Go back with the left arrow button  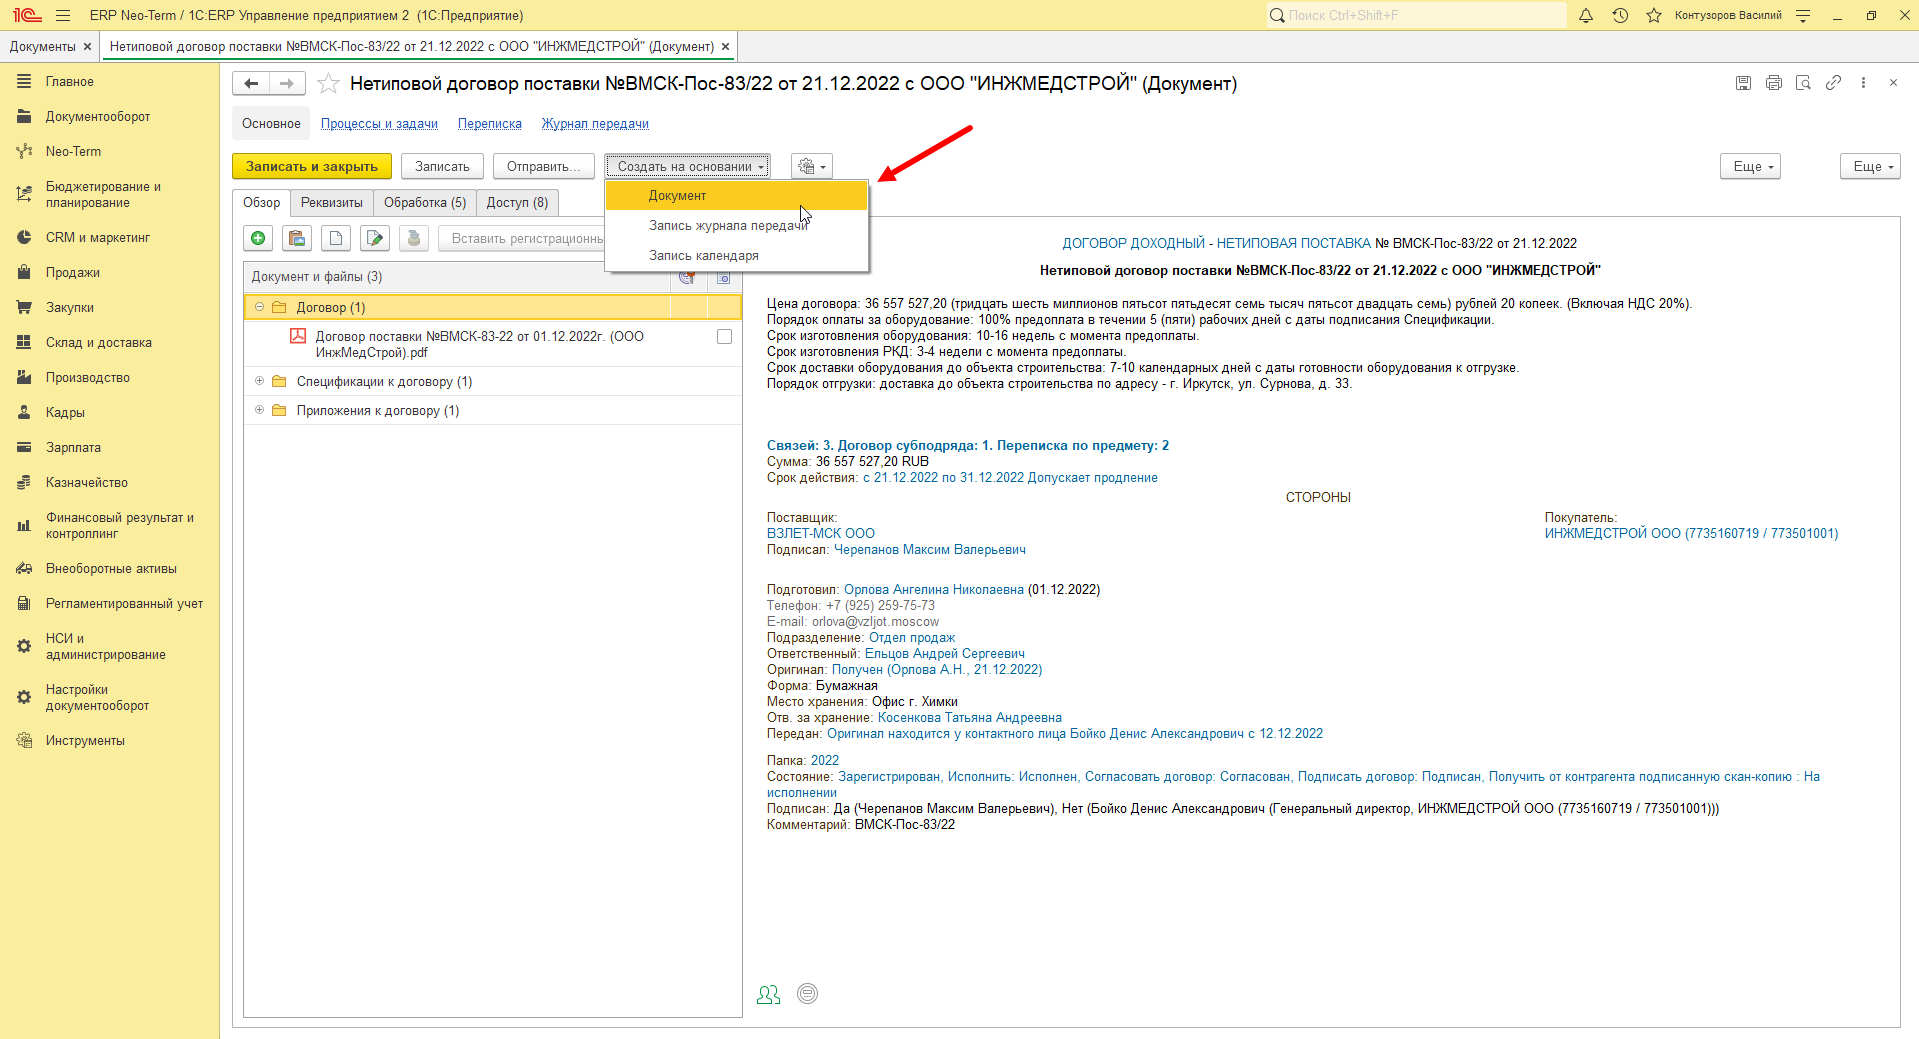[251, 84]
